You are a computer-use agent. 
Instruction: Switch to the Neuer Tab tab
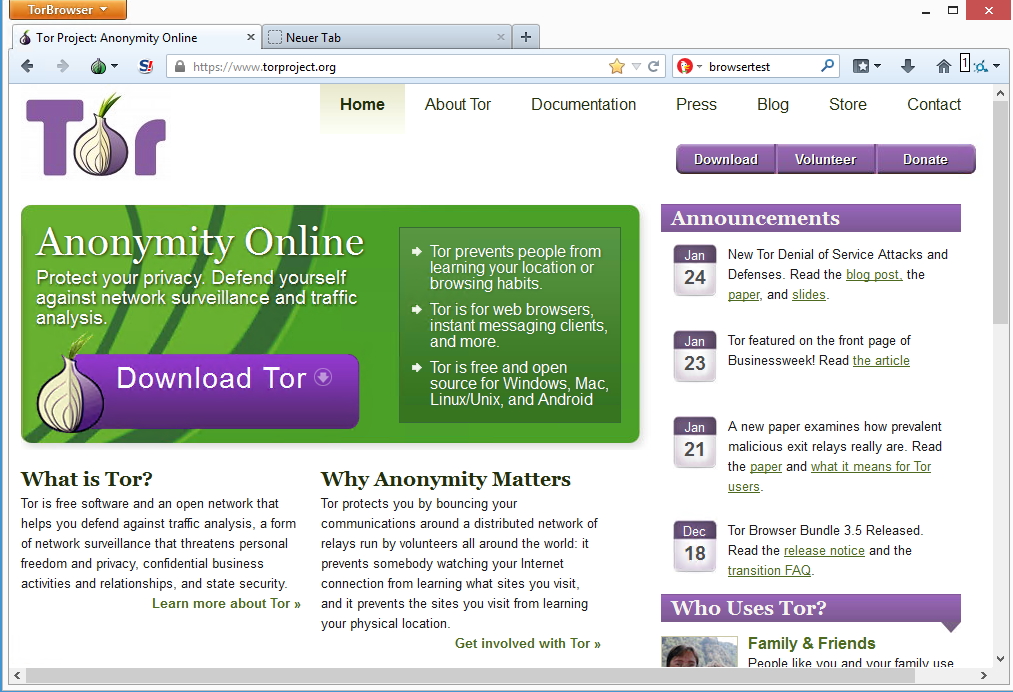point(386,37)
